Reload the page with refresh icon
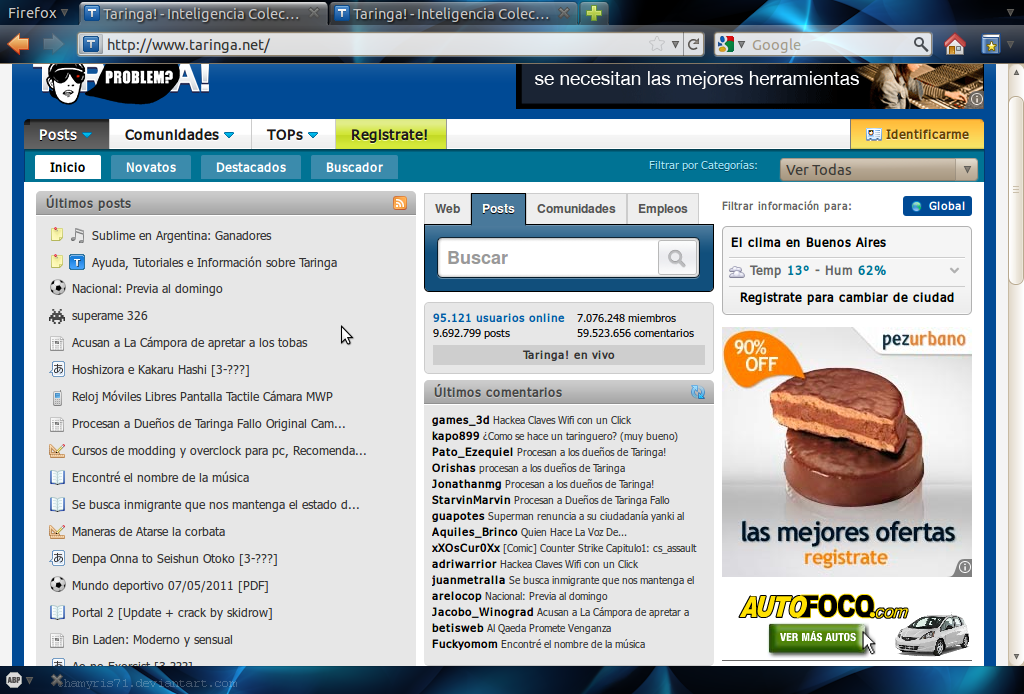1024x694 pixels. [694, 44]
